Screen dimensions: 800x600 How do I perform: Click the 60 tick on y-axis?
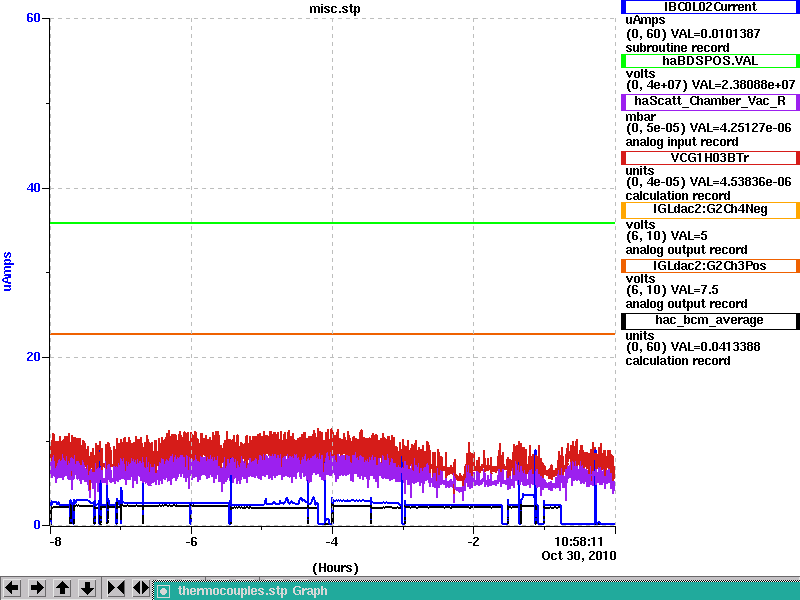click(x=33, y=18)
